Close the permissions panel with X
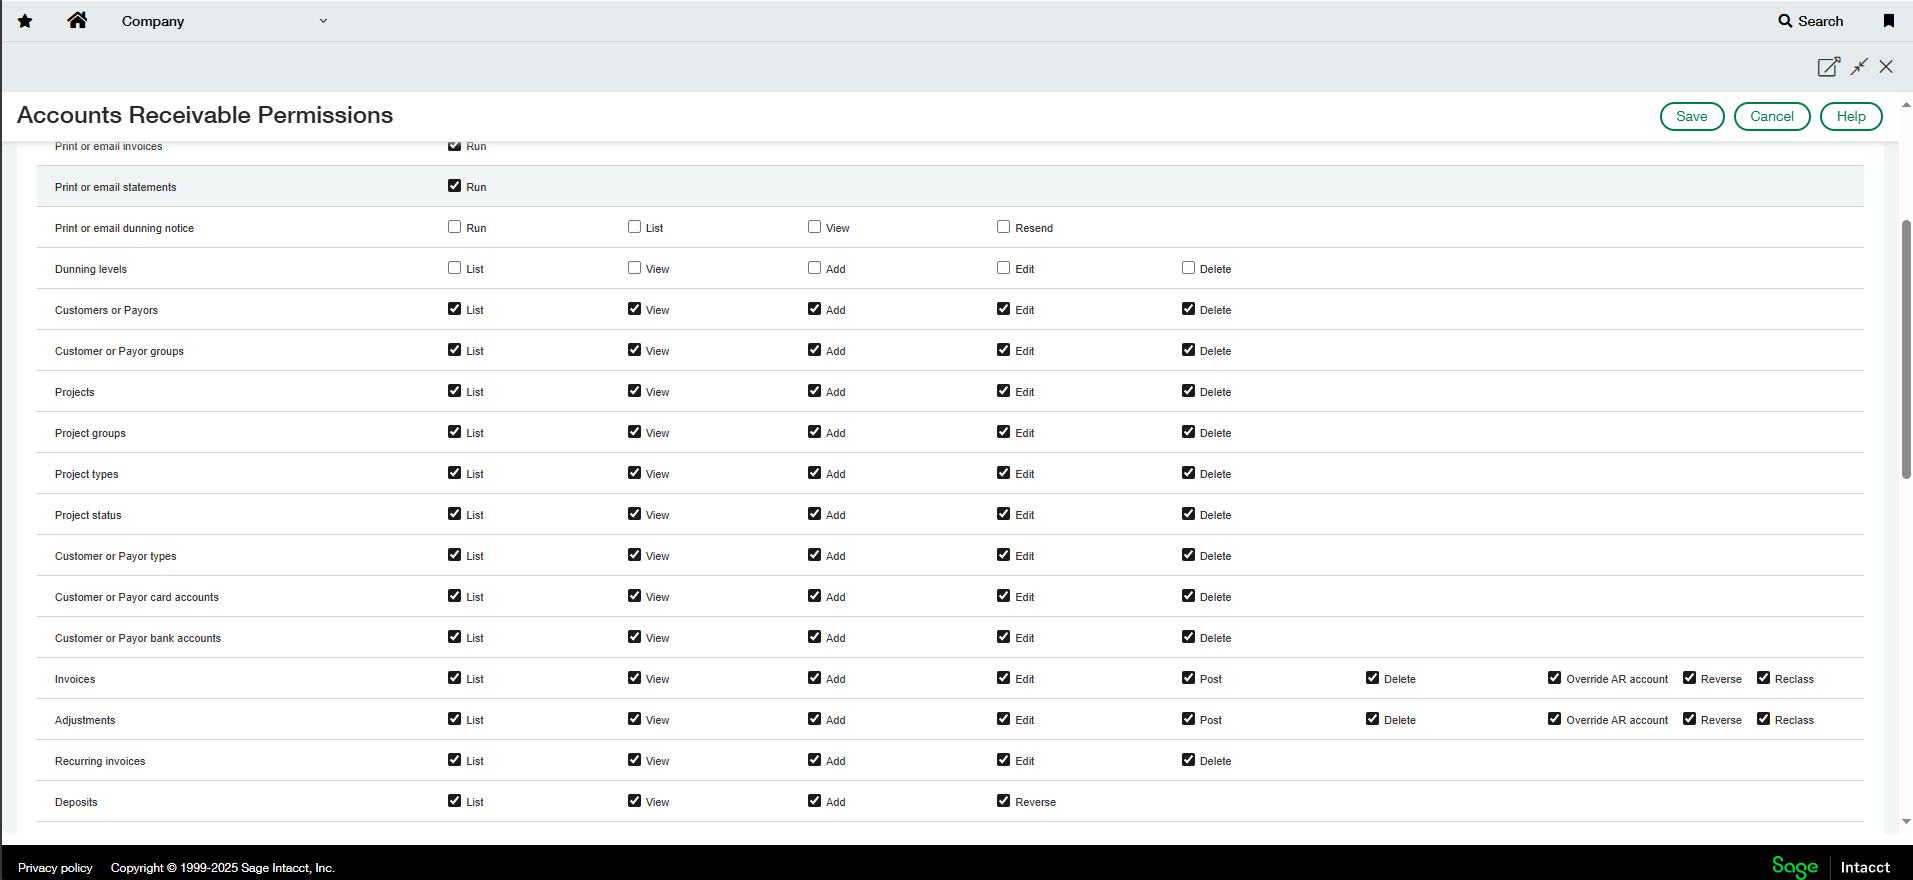 (x=1886, y=67)
